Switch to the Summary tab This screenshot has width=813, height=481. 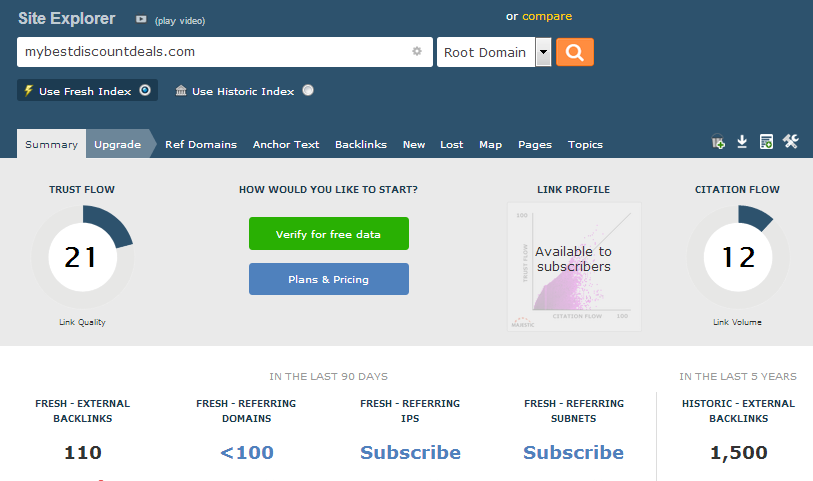click(x=51, y=144)
